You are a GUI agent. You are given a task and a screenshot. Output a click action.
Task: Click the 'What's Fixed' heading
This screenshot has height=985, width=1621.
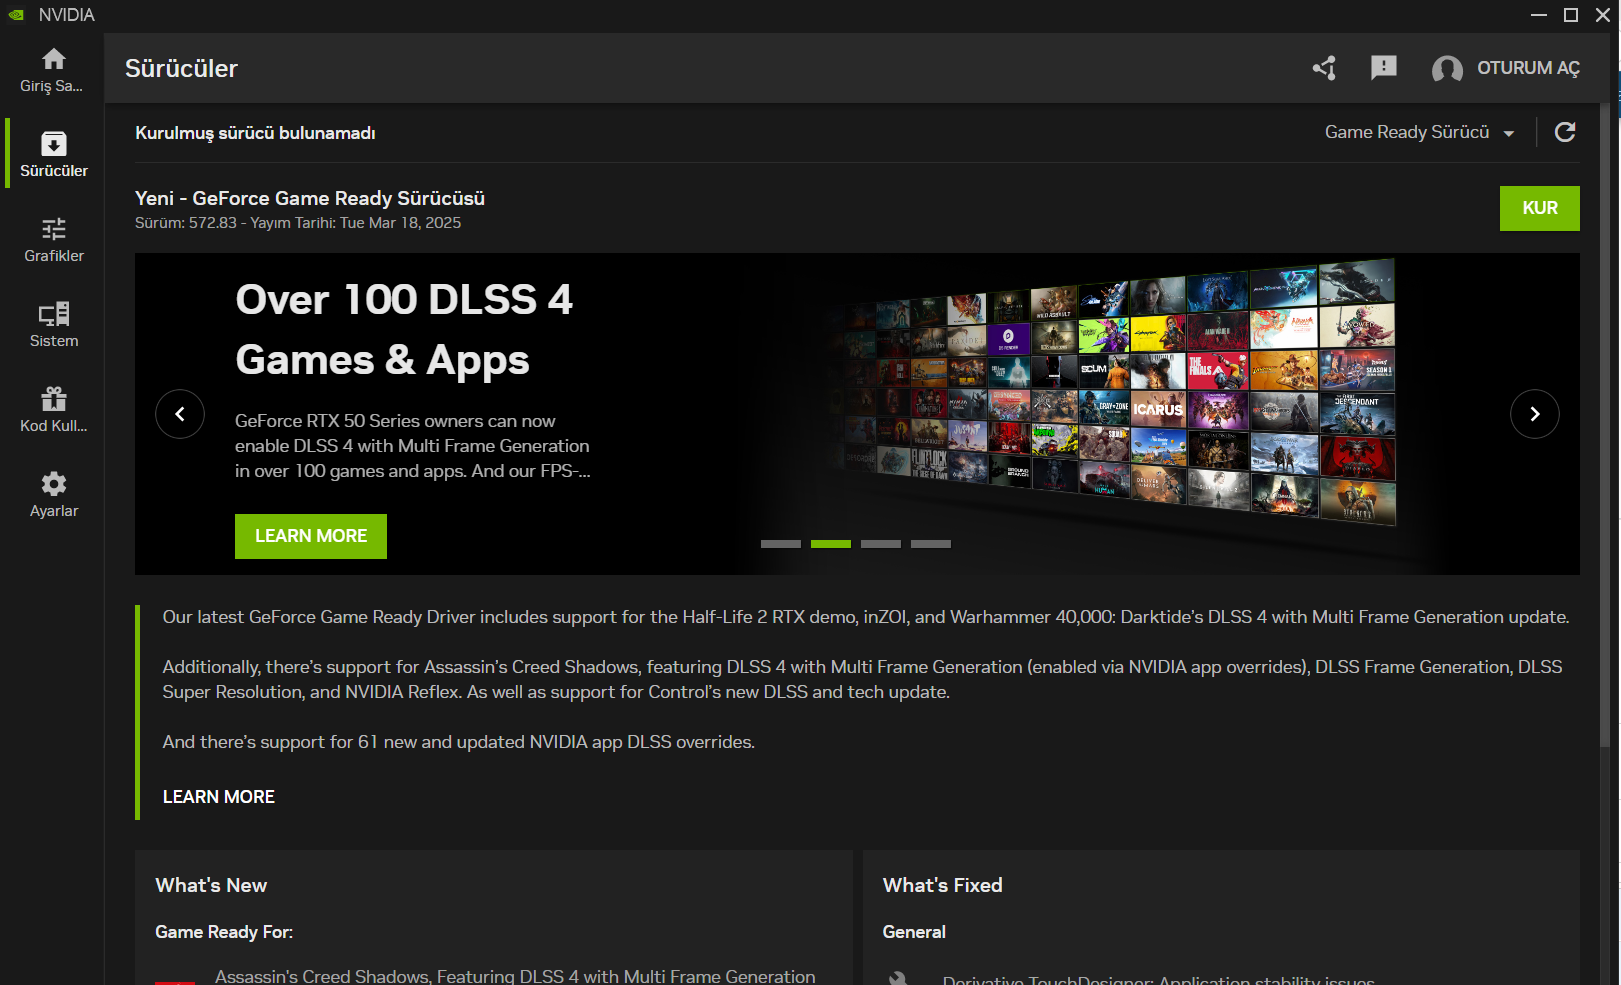pyautogui.click(x=942, y=885)
